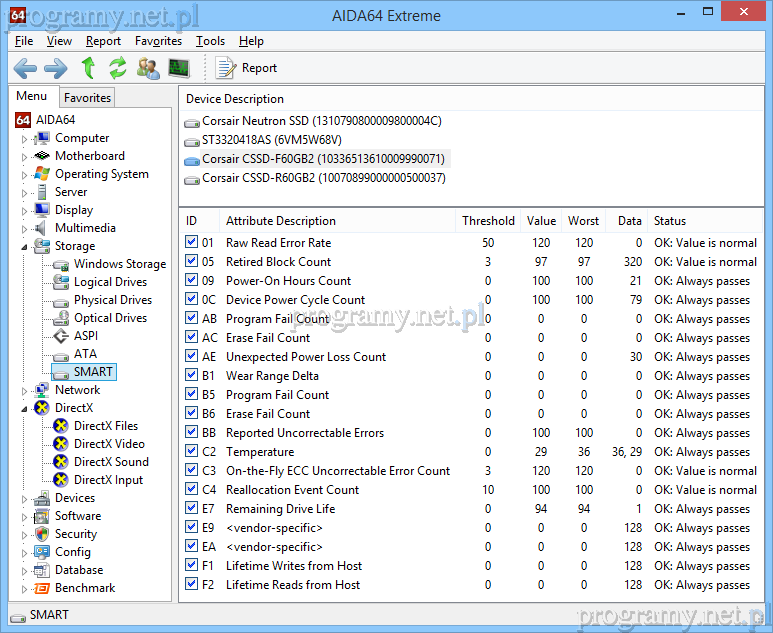Uncheck the Raw Read Error Rate checkbox
This screenshot has height=633, width=773.
point(192,243)
